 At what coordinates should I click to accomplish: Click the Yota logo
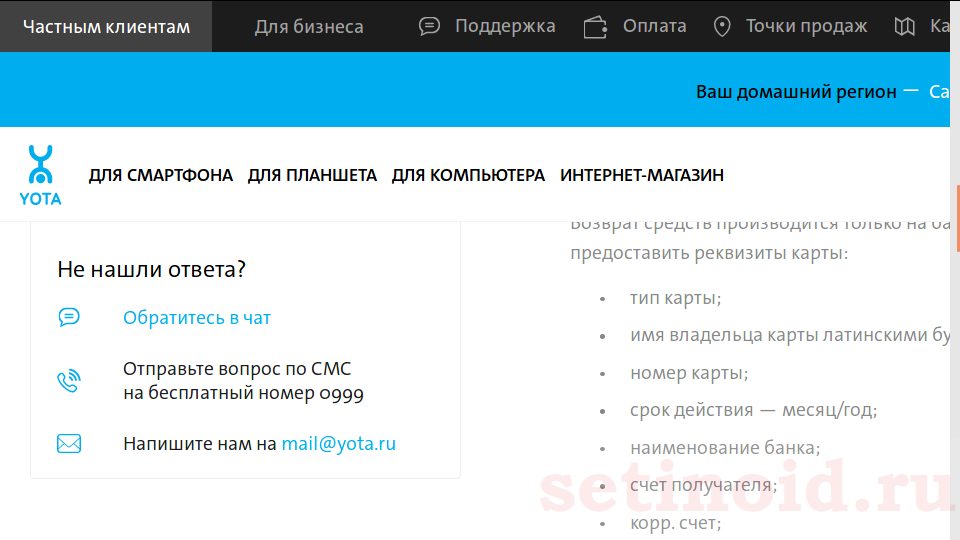(40, 175)
